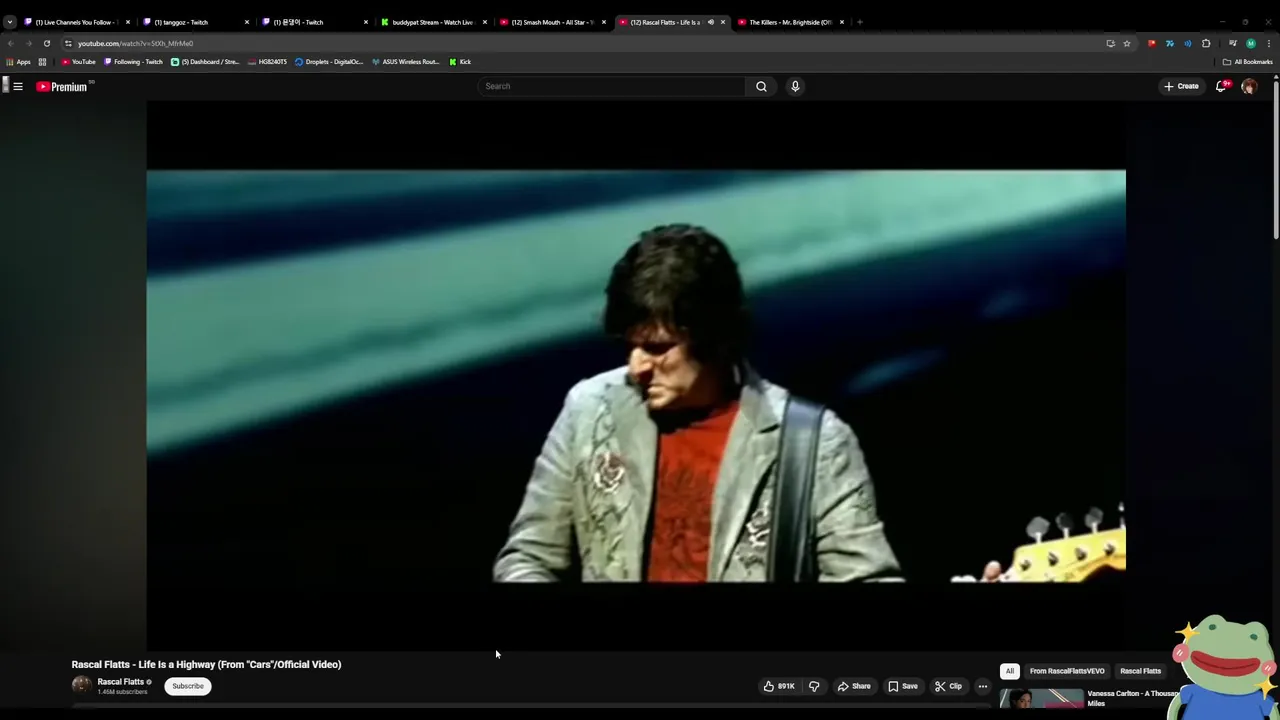Go back in browser history
This screenshot has width=1280, height=720.
click(10, 43)
